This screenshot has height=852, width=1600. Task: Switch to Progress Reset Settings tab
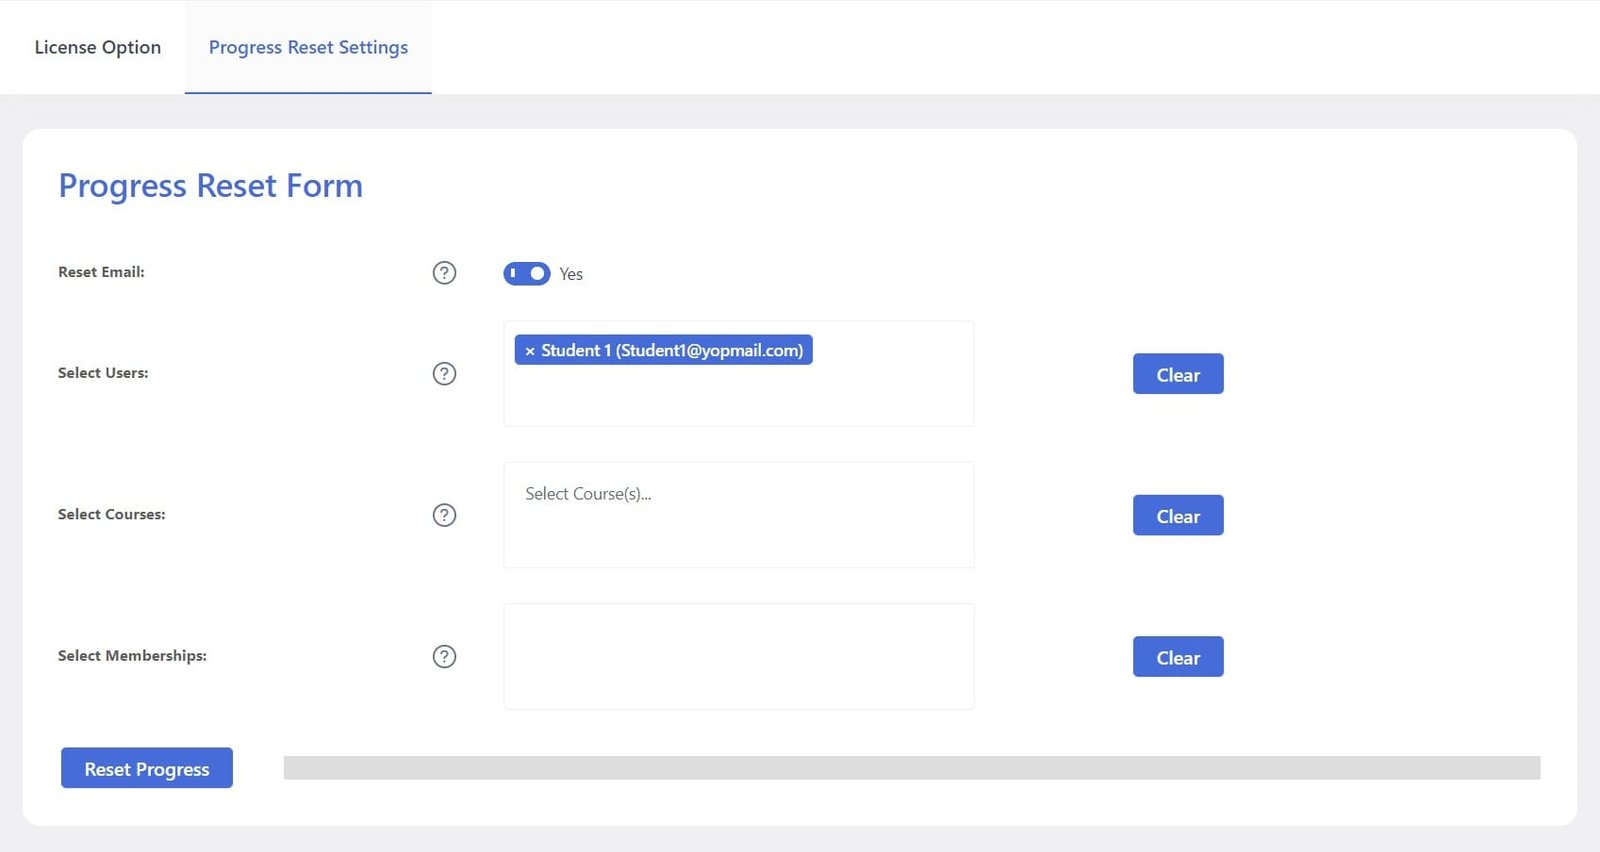(x=308, y=47)
